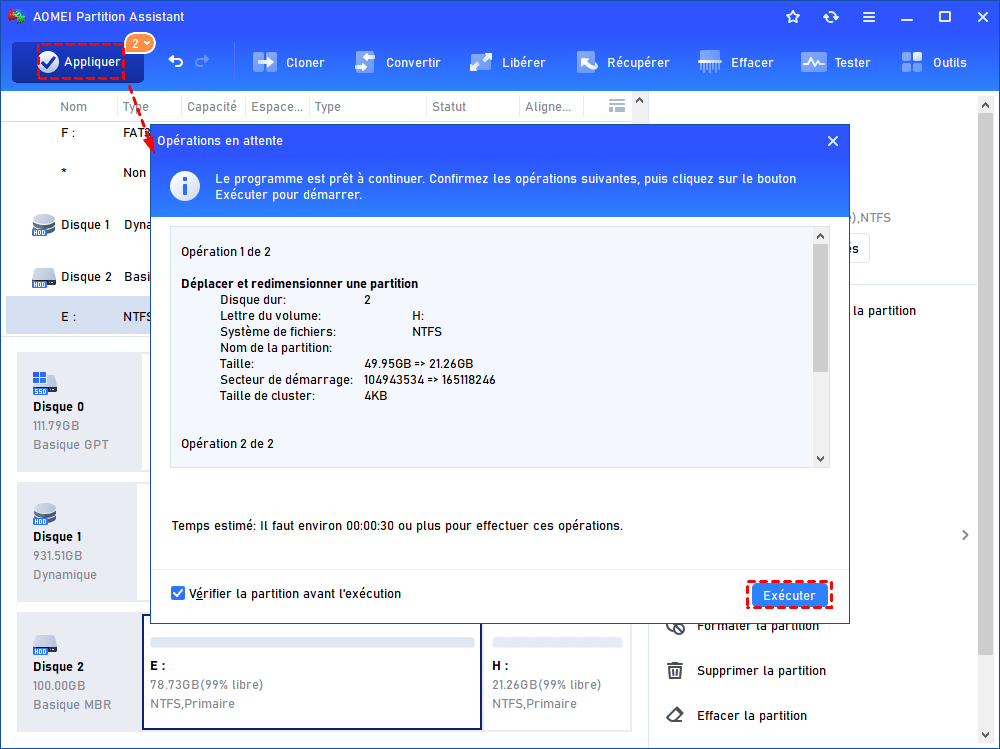Click the Opération 2 de 2 text
1000x749 pixels.
pyautogui.click(x=227, y=443)
